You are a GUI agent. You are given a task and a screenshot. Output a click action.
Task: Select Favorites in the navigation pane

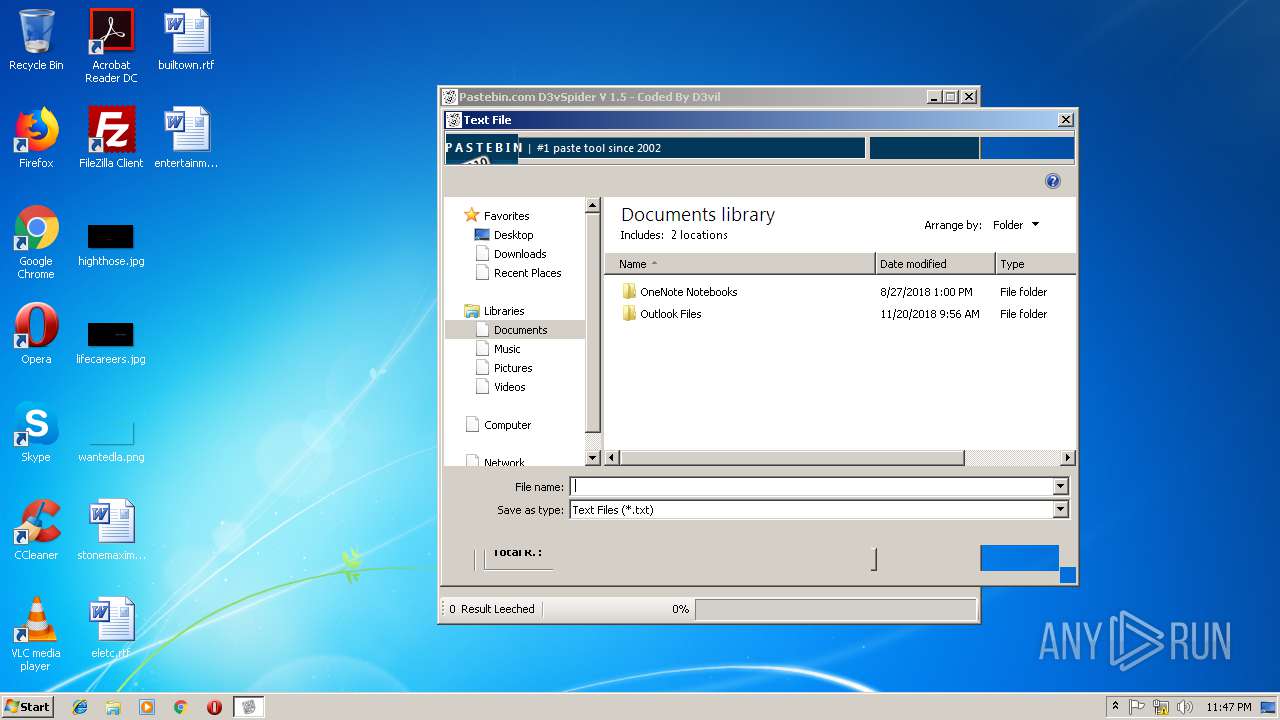506,216
